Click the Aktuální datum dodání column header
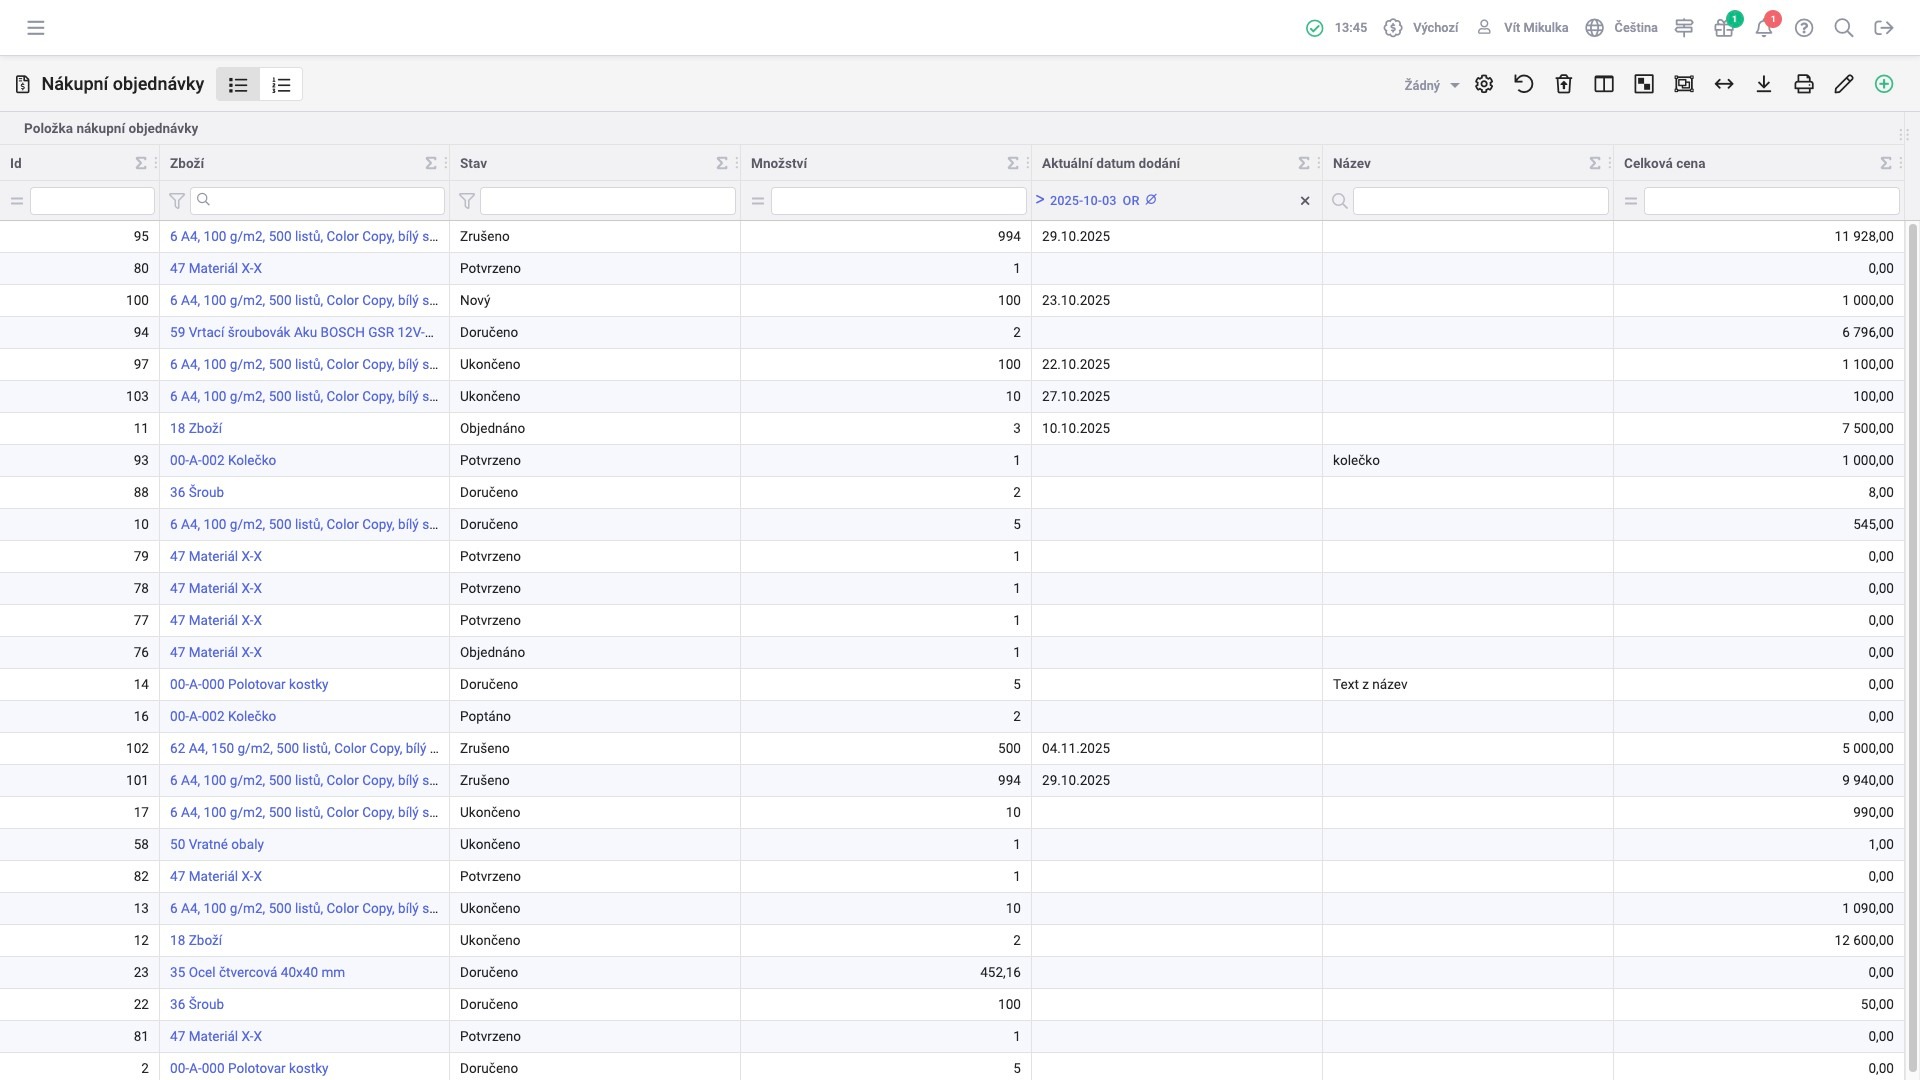Viewport: 1920px width, 1080px height. coord(1111,163)
